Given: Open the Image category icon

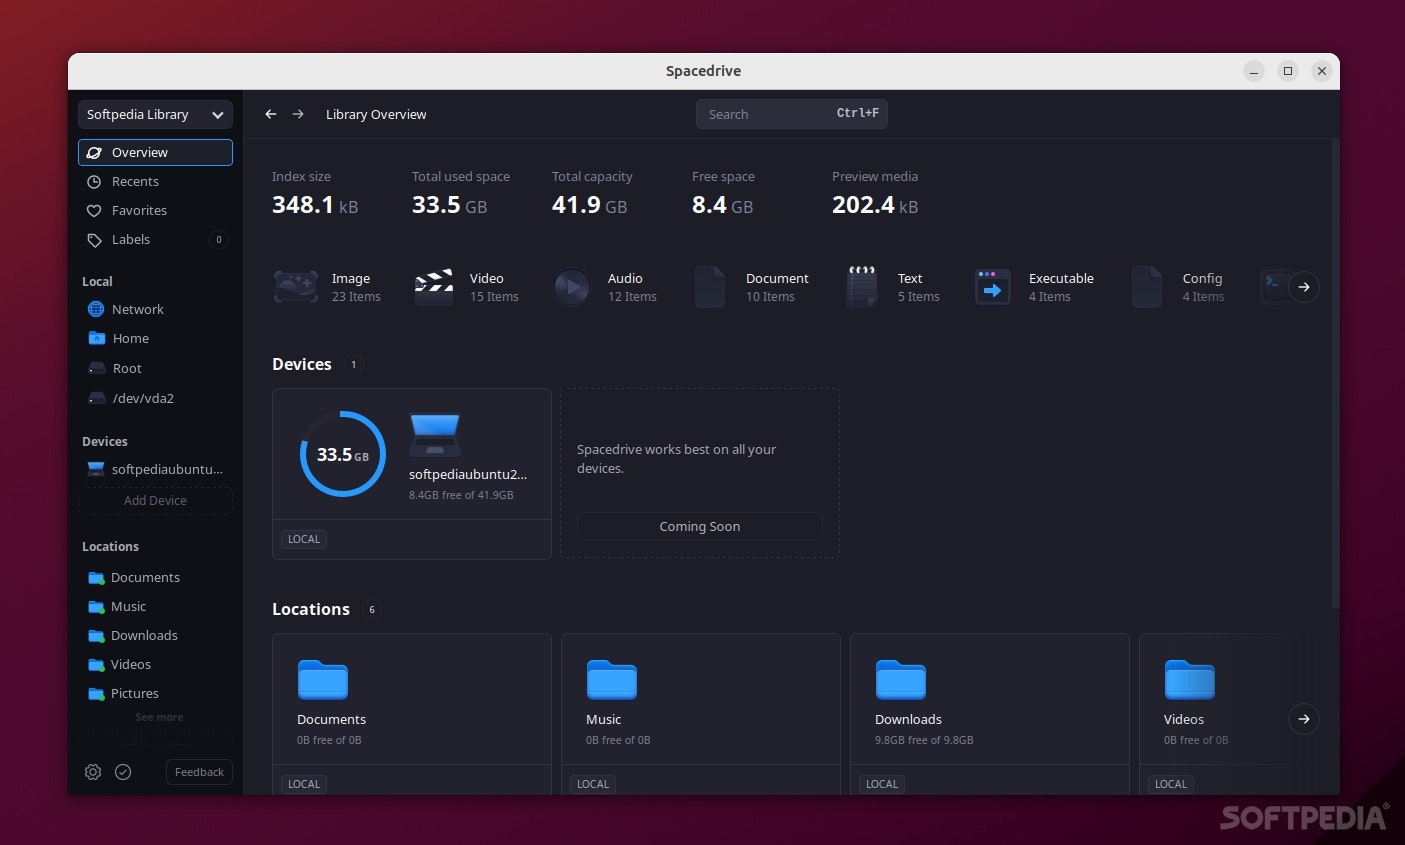Looking at the screenshot, I should coord(296,287).
